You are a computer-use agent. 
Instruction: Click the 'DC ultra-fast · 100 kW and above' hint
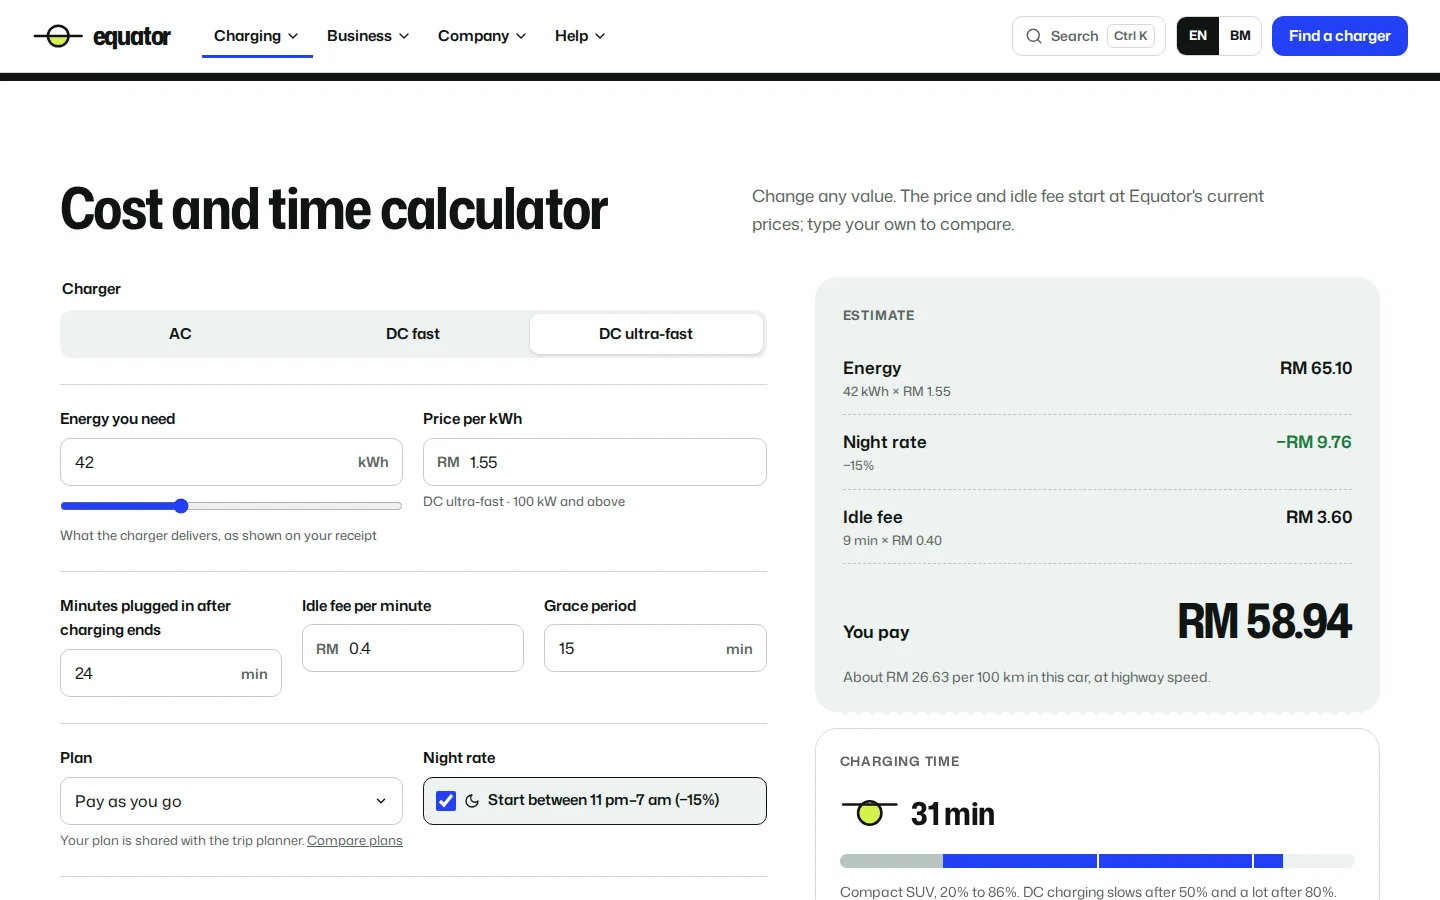pyautogui.click(x=524, y=501)
